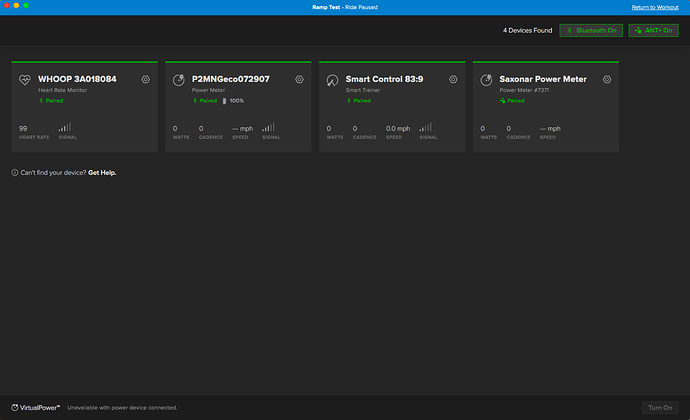Image resolution: width=690 pixels, height=420 pixels.
Task: Click the 100% battery level text
Action: click(236, 101)
